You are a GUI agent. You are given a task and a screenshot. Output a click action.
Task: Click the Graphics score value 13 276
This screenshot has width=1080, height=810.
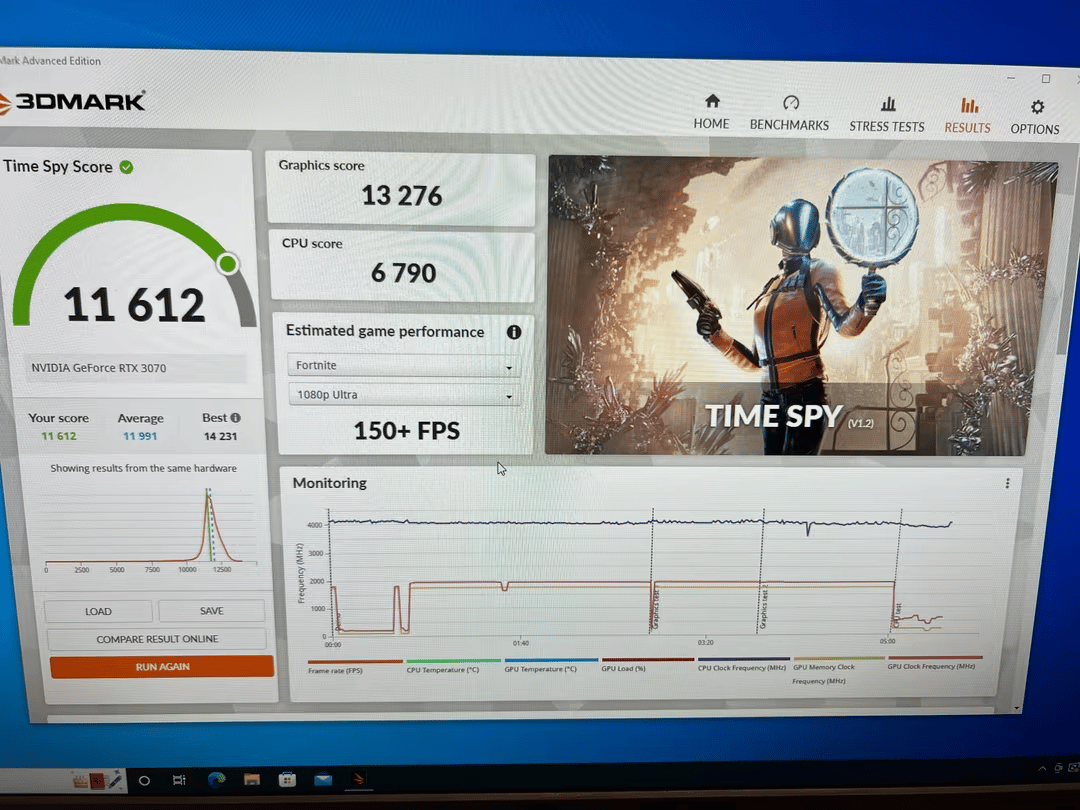pyautogui.click(x=402, y=196)
